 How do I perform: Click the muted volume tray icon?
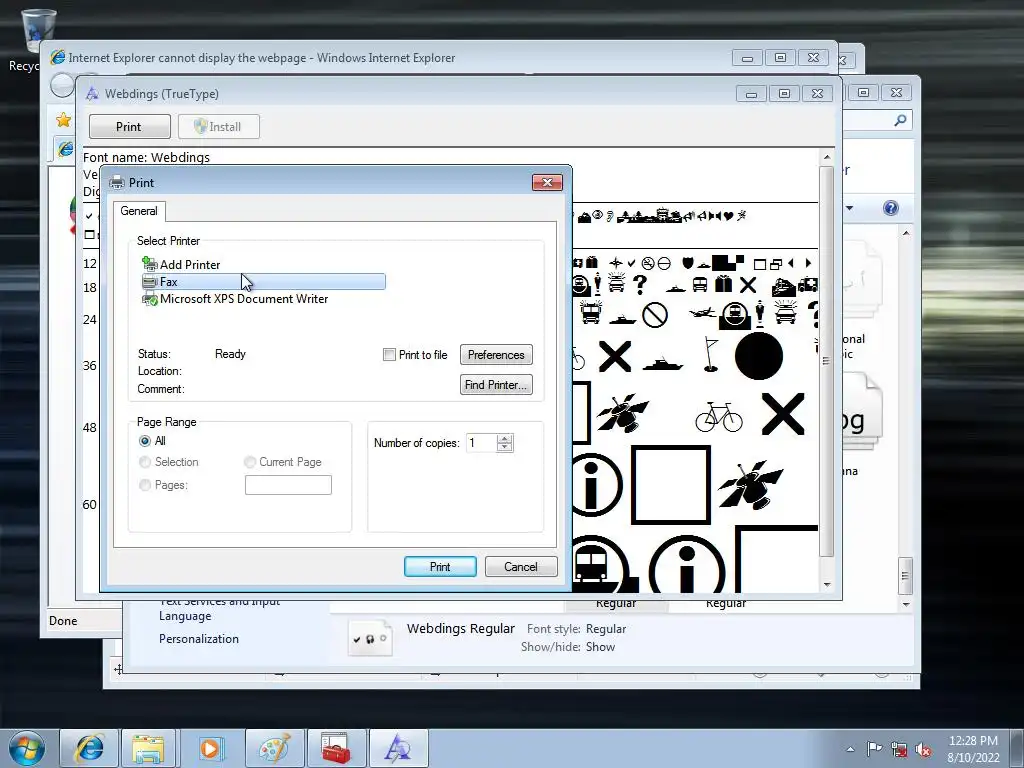click(923, 749)
